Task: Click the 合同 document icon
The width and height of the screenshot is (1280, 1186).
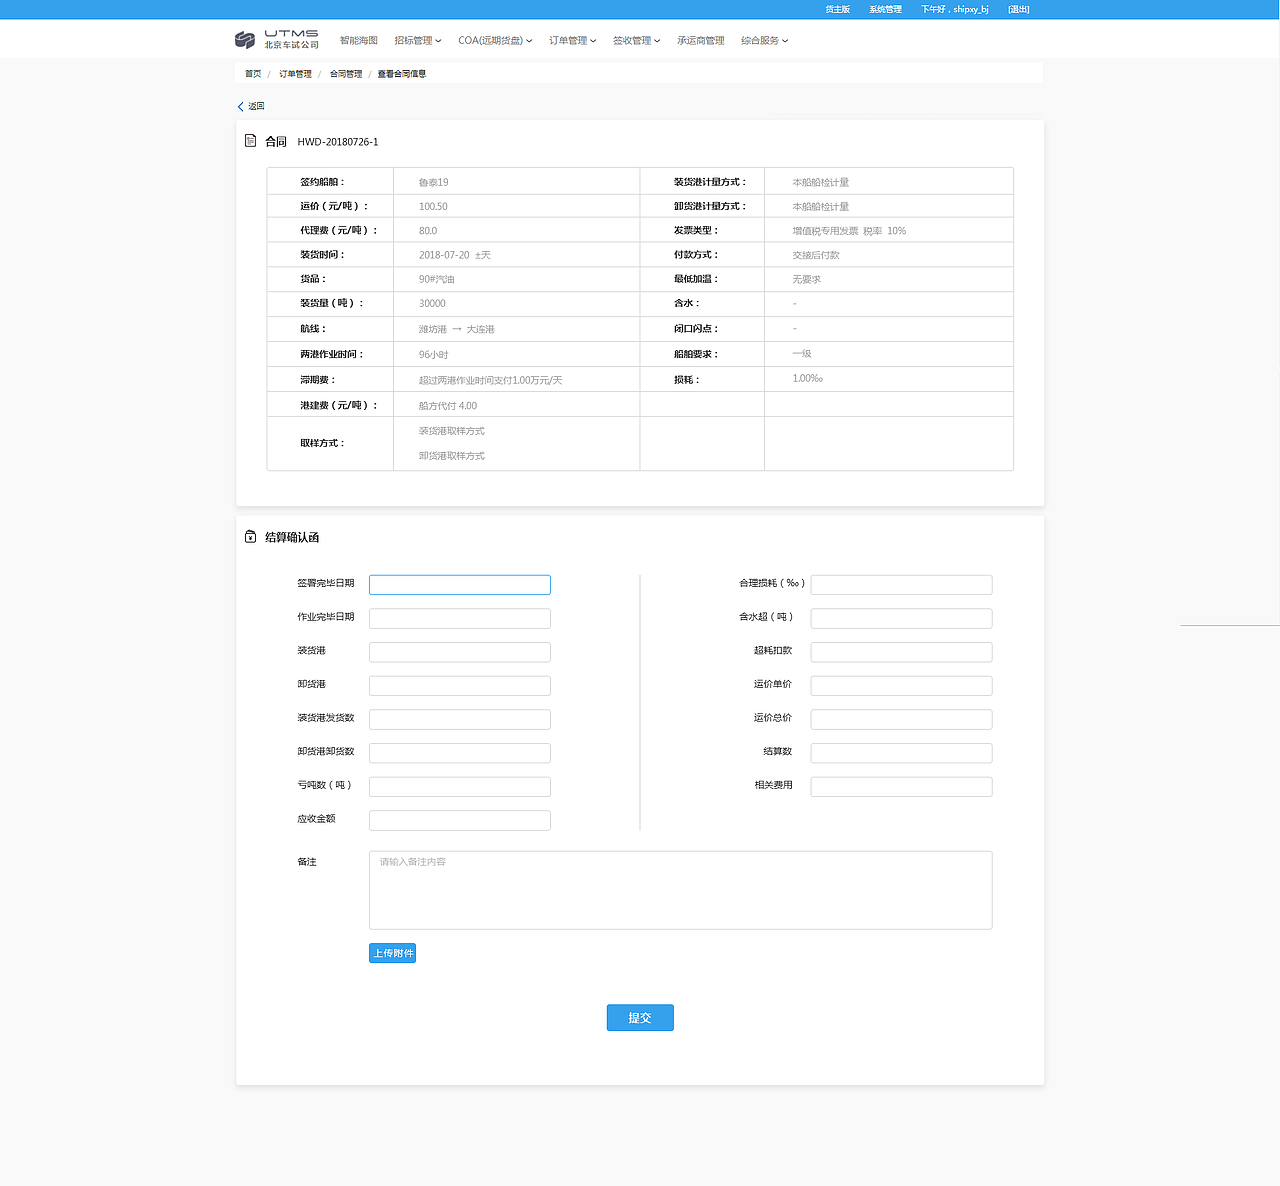Action: tap(250, 141)
